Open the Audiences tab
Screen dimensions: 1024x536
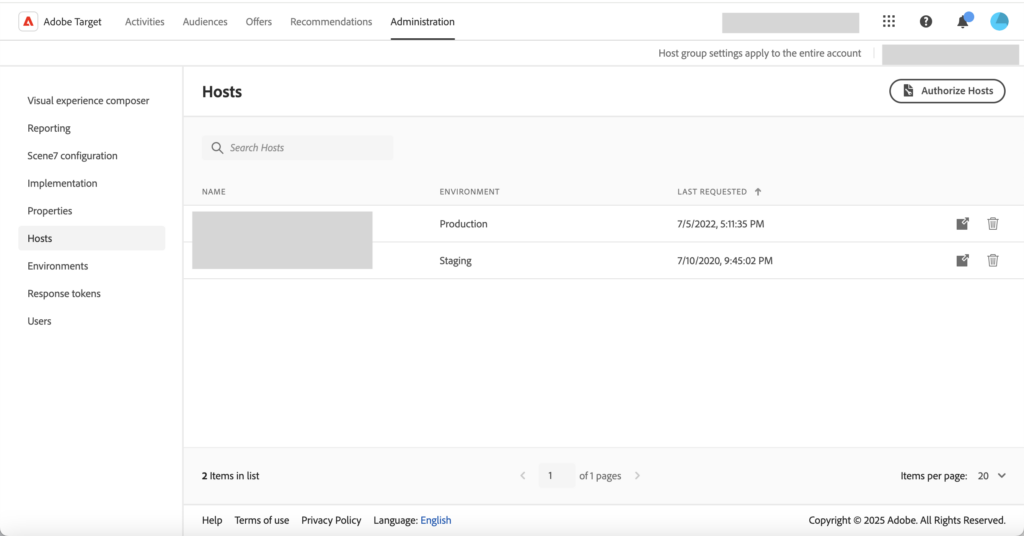coord(205,22)
